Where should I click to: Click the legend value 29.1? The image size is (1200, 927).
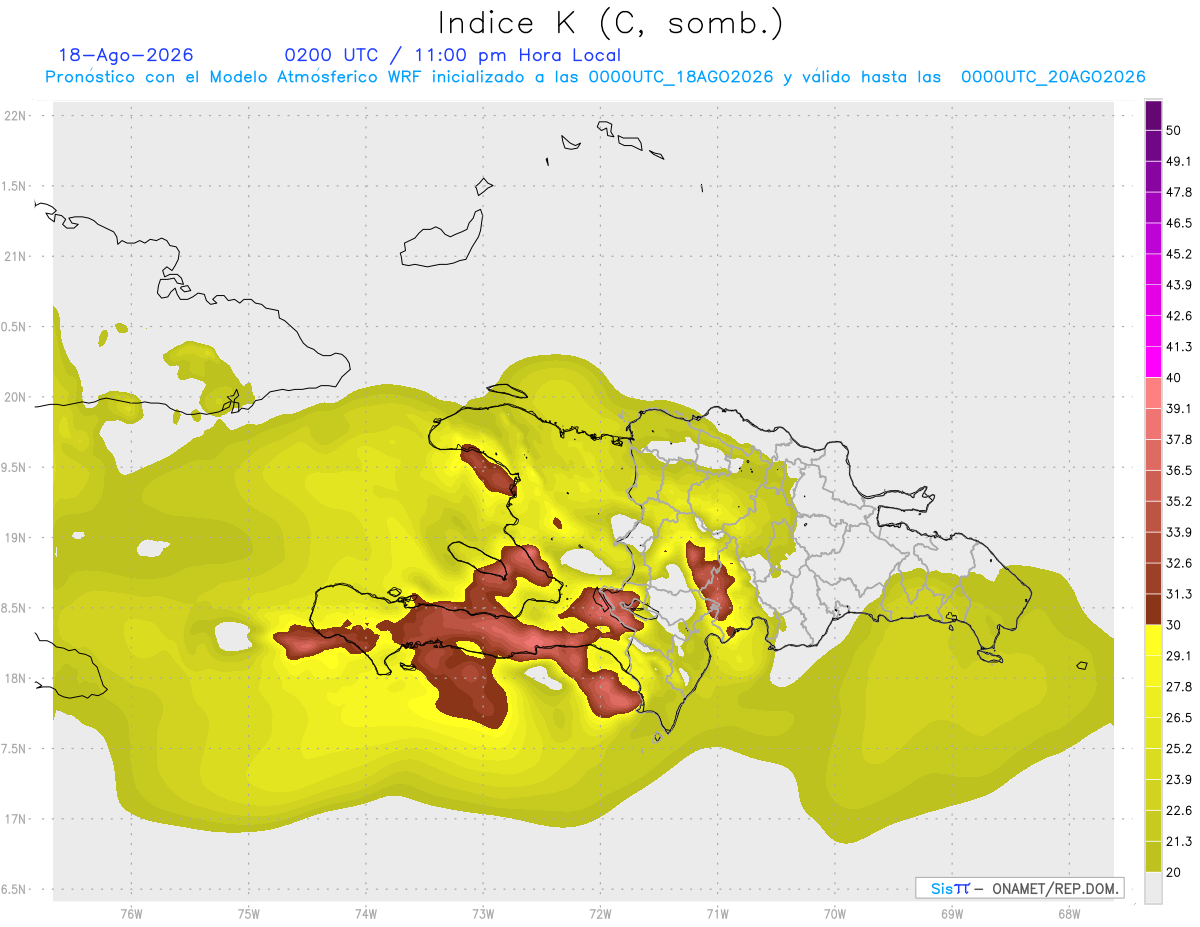coord(1178,656)
